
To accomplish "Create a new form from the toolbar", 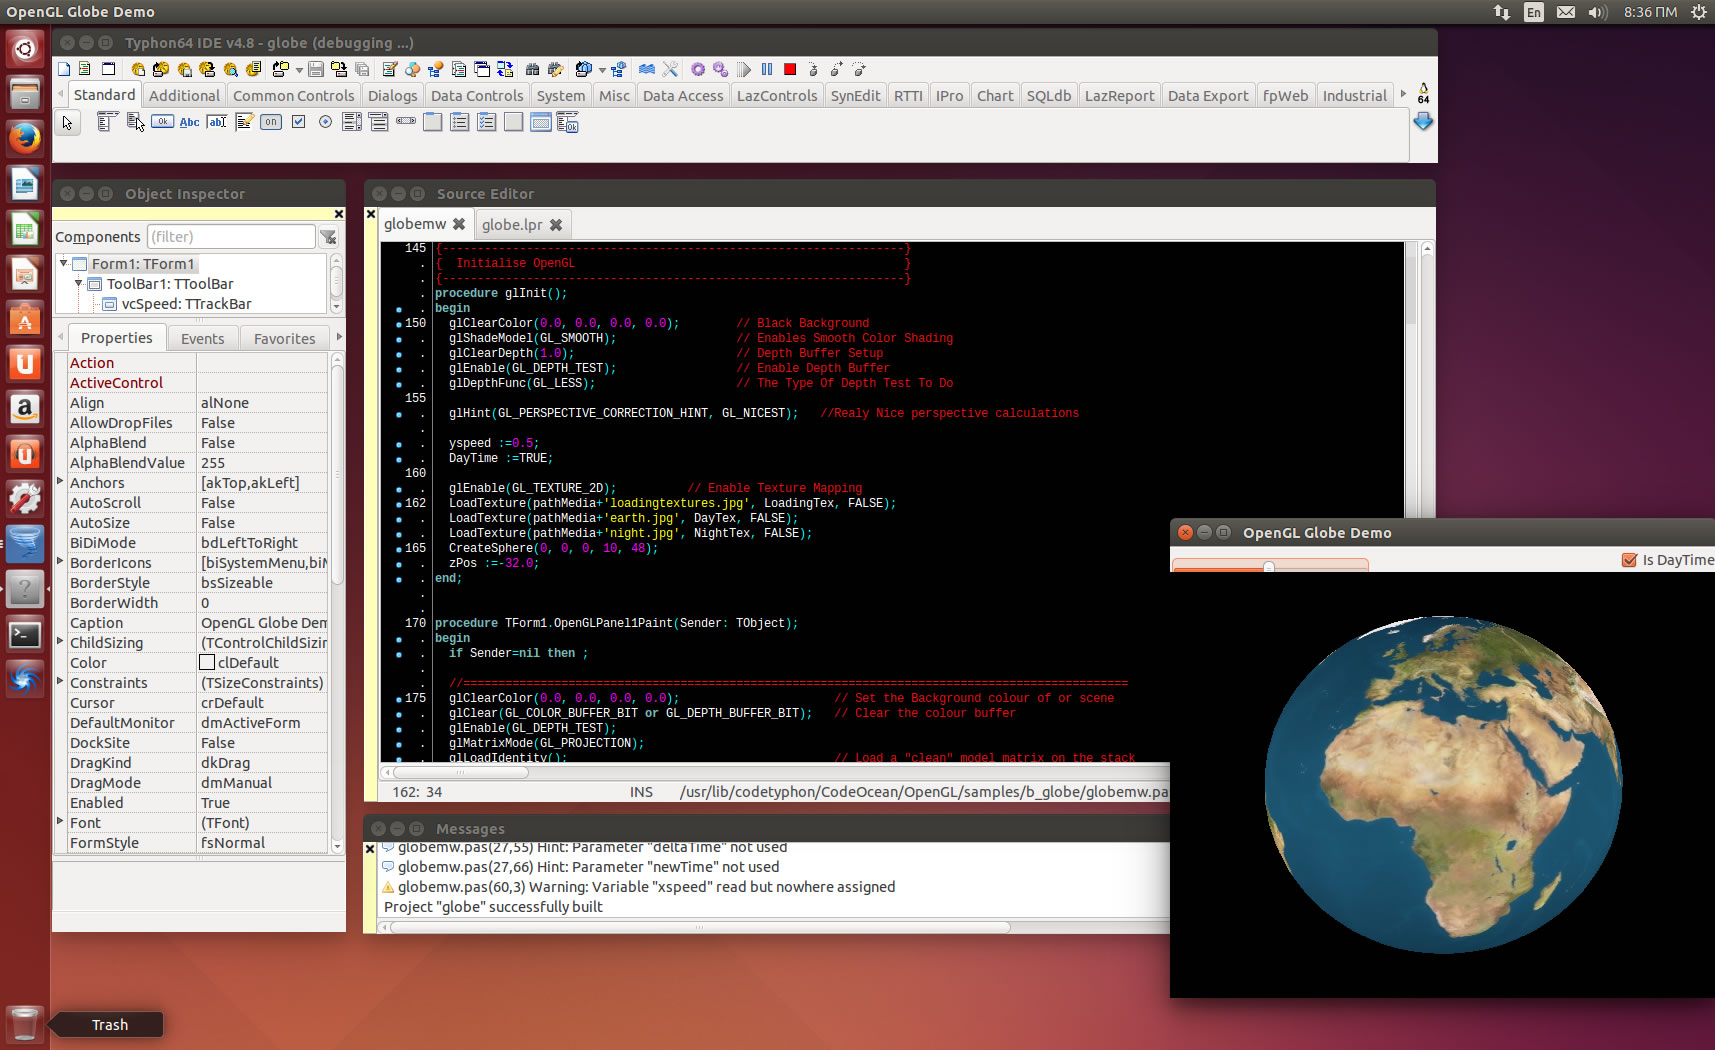I will coord(108,69).
